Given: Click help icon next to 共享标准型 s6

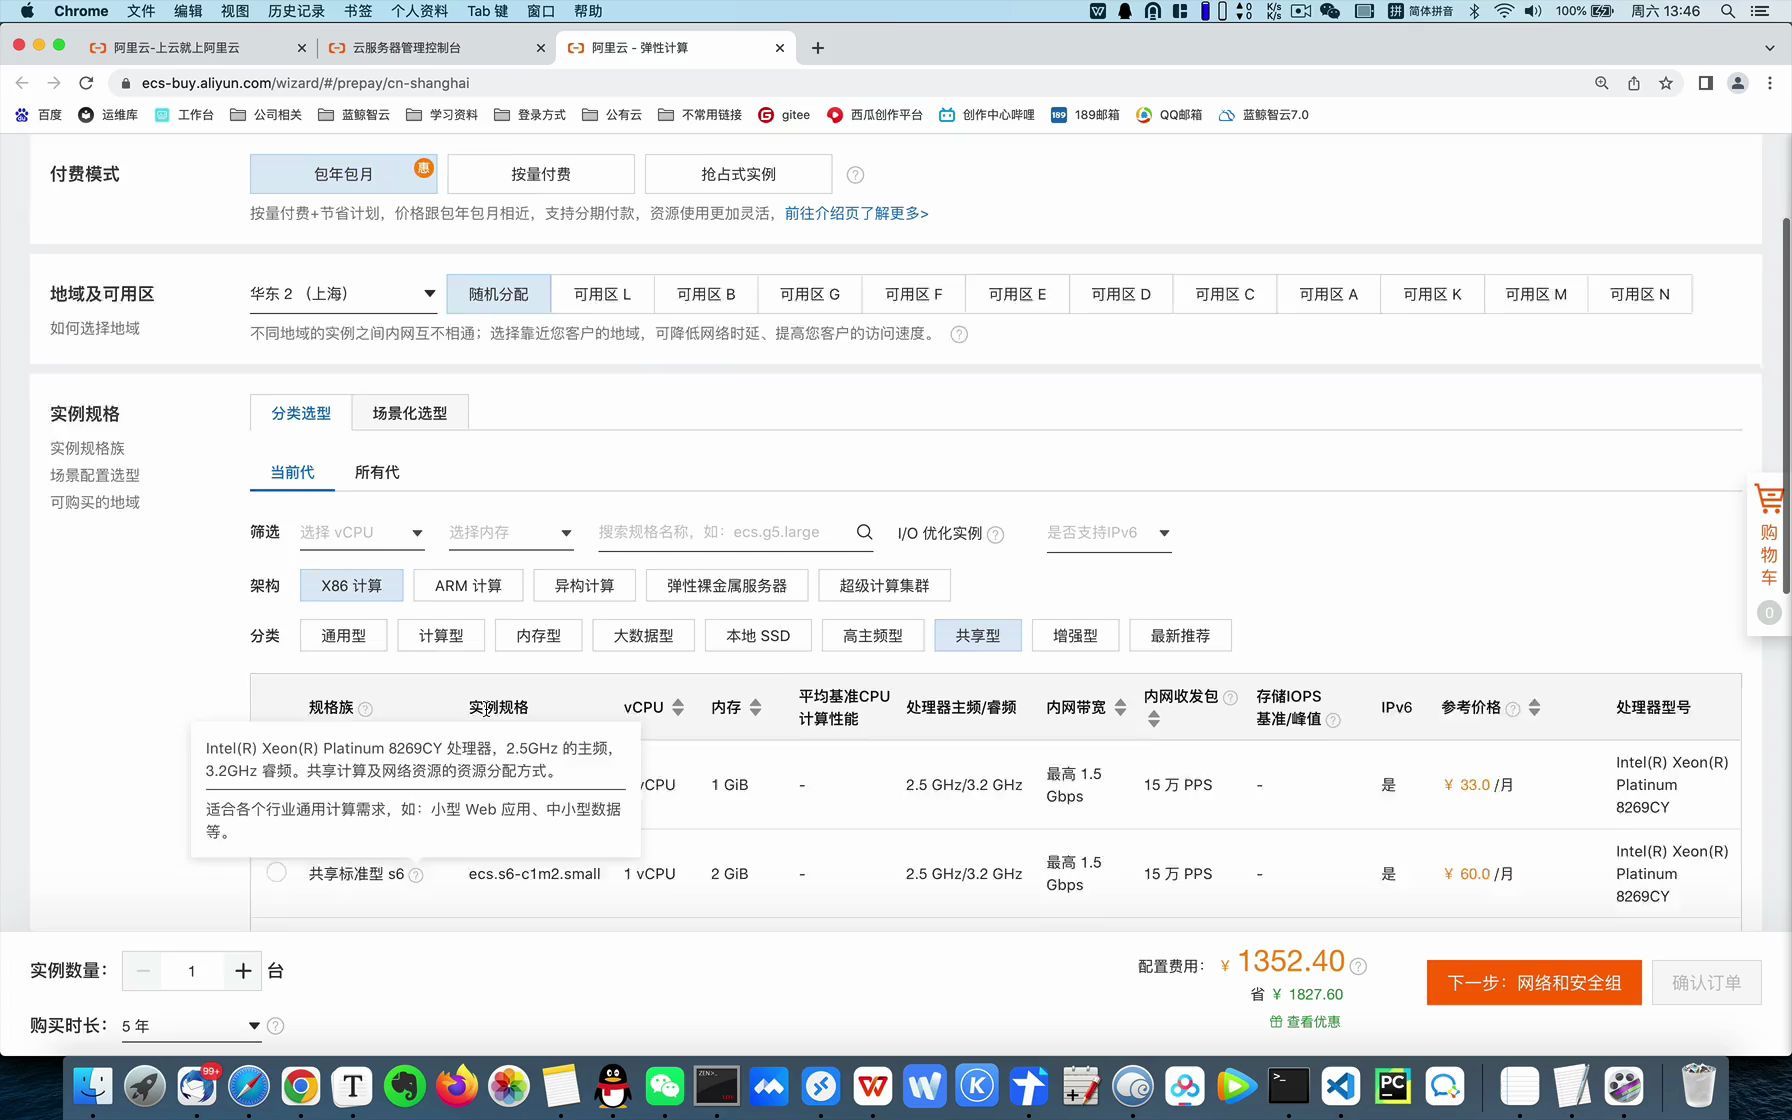Looking at the screenshot, I should pos(416,875).
